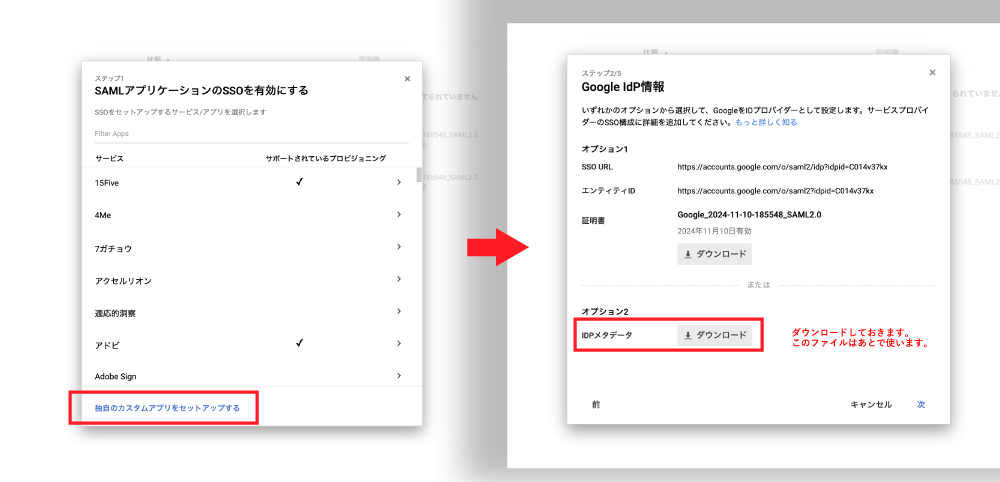Open the 適応的洞察 service chevron

click(x=399, y=312)
